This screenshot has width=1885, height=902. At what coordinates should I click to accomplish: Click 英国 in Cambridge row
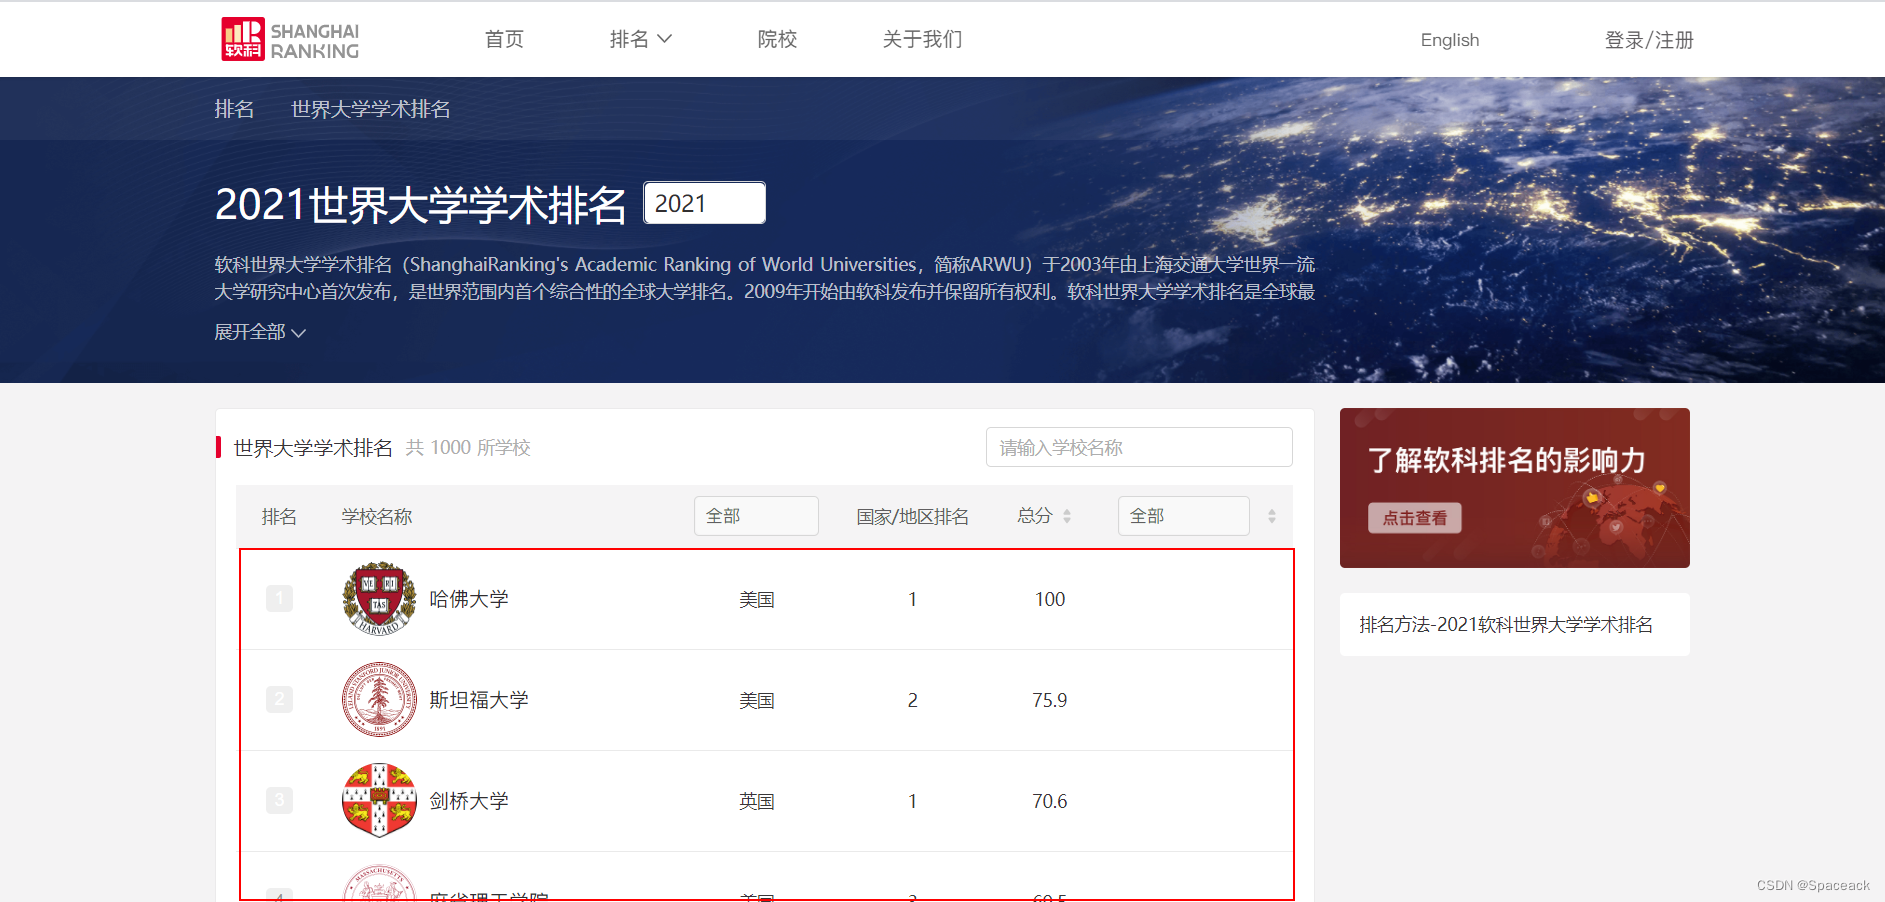757,801
